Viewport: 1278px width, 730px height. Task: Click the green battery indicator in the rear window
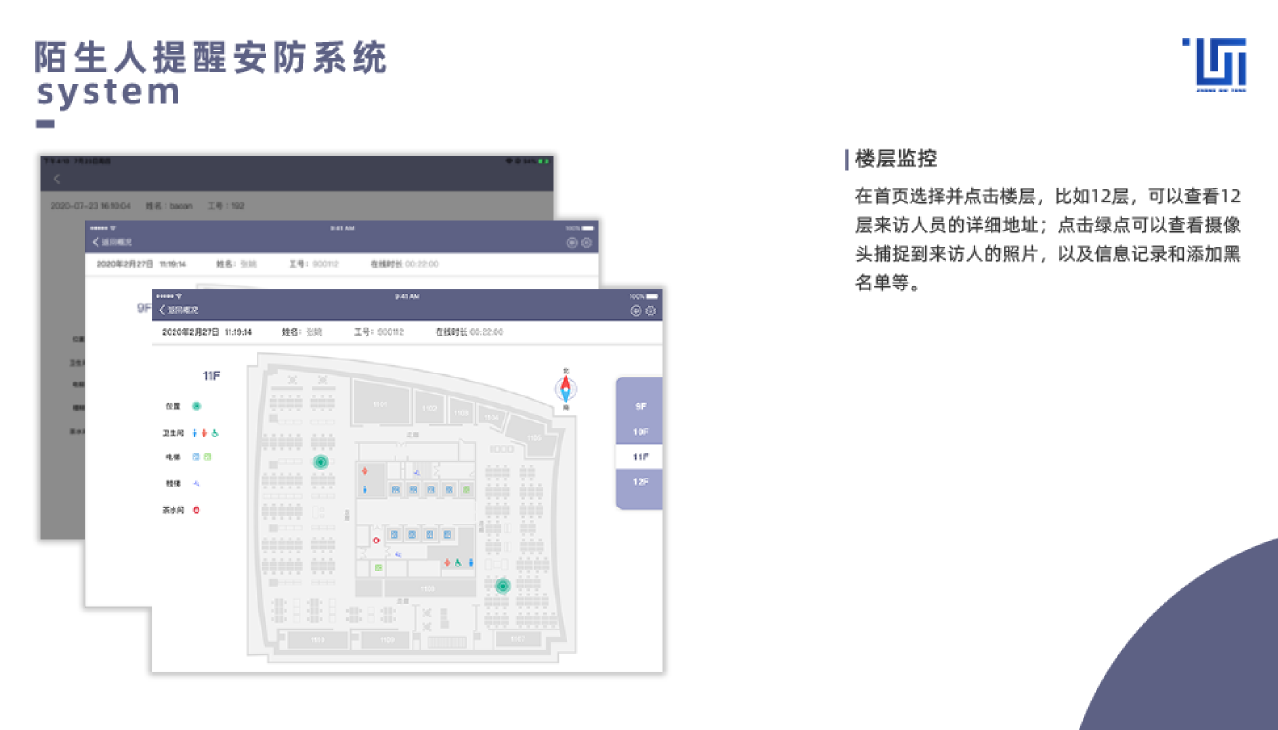point(543,161)
